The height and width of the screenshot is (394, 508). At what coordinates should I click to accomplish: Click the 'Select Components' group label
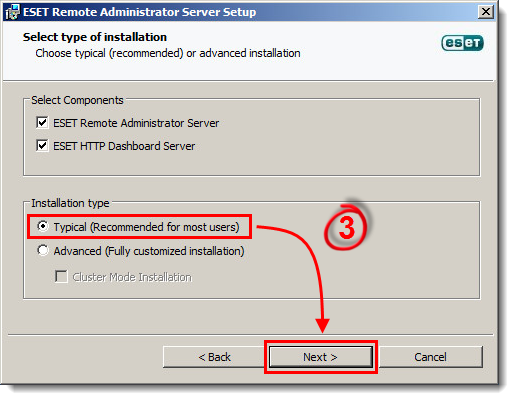pos(77,100)
